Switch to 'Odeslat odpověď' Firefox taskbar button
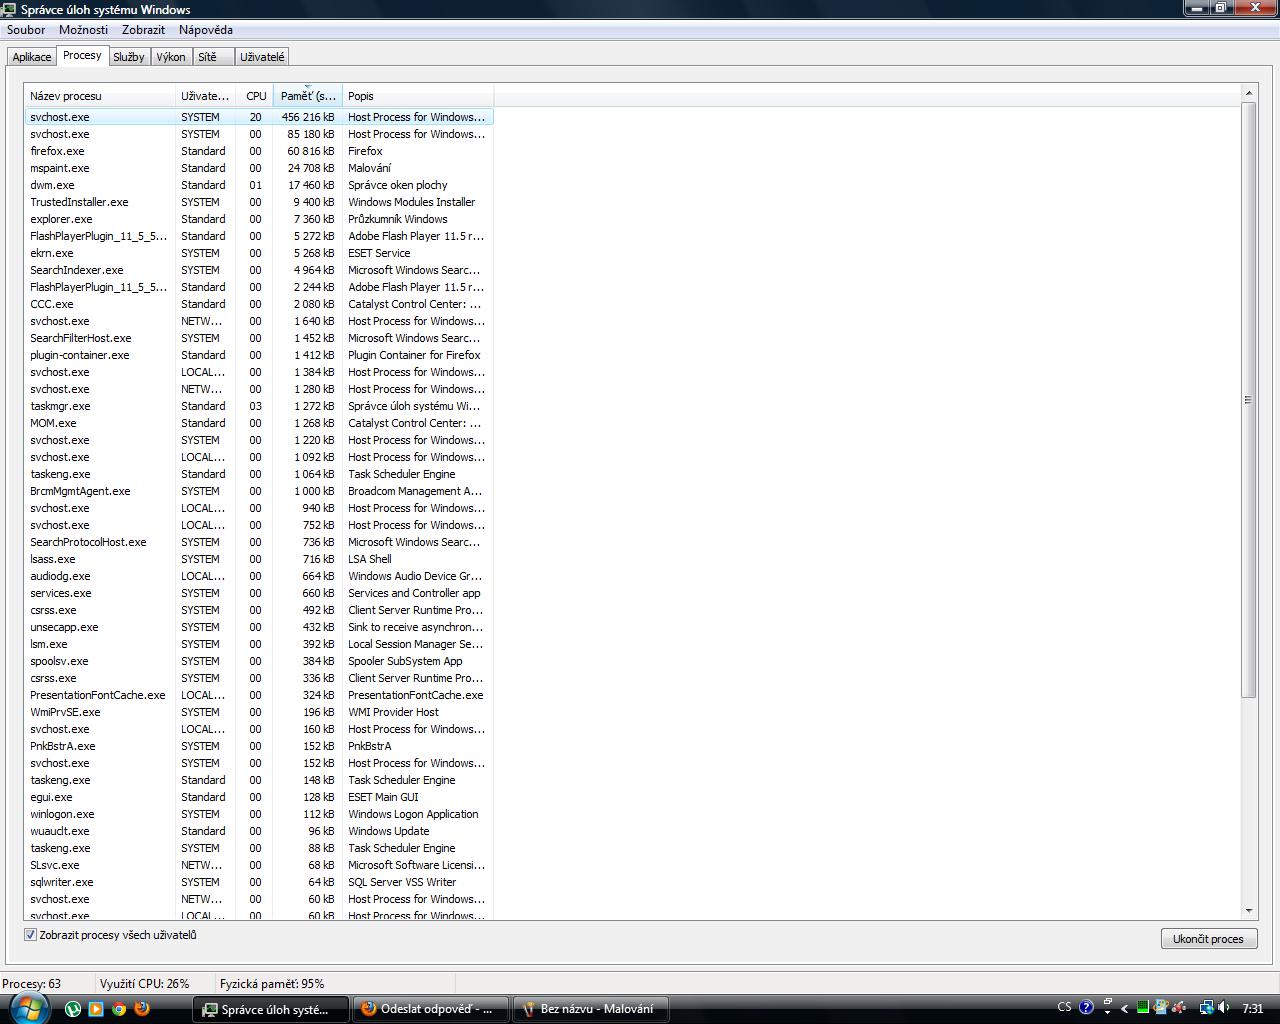This screenshot has height=1024, width=1280. pos(430,1009)
